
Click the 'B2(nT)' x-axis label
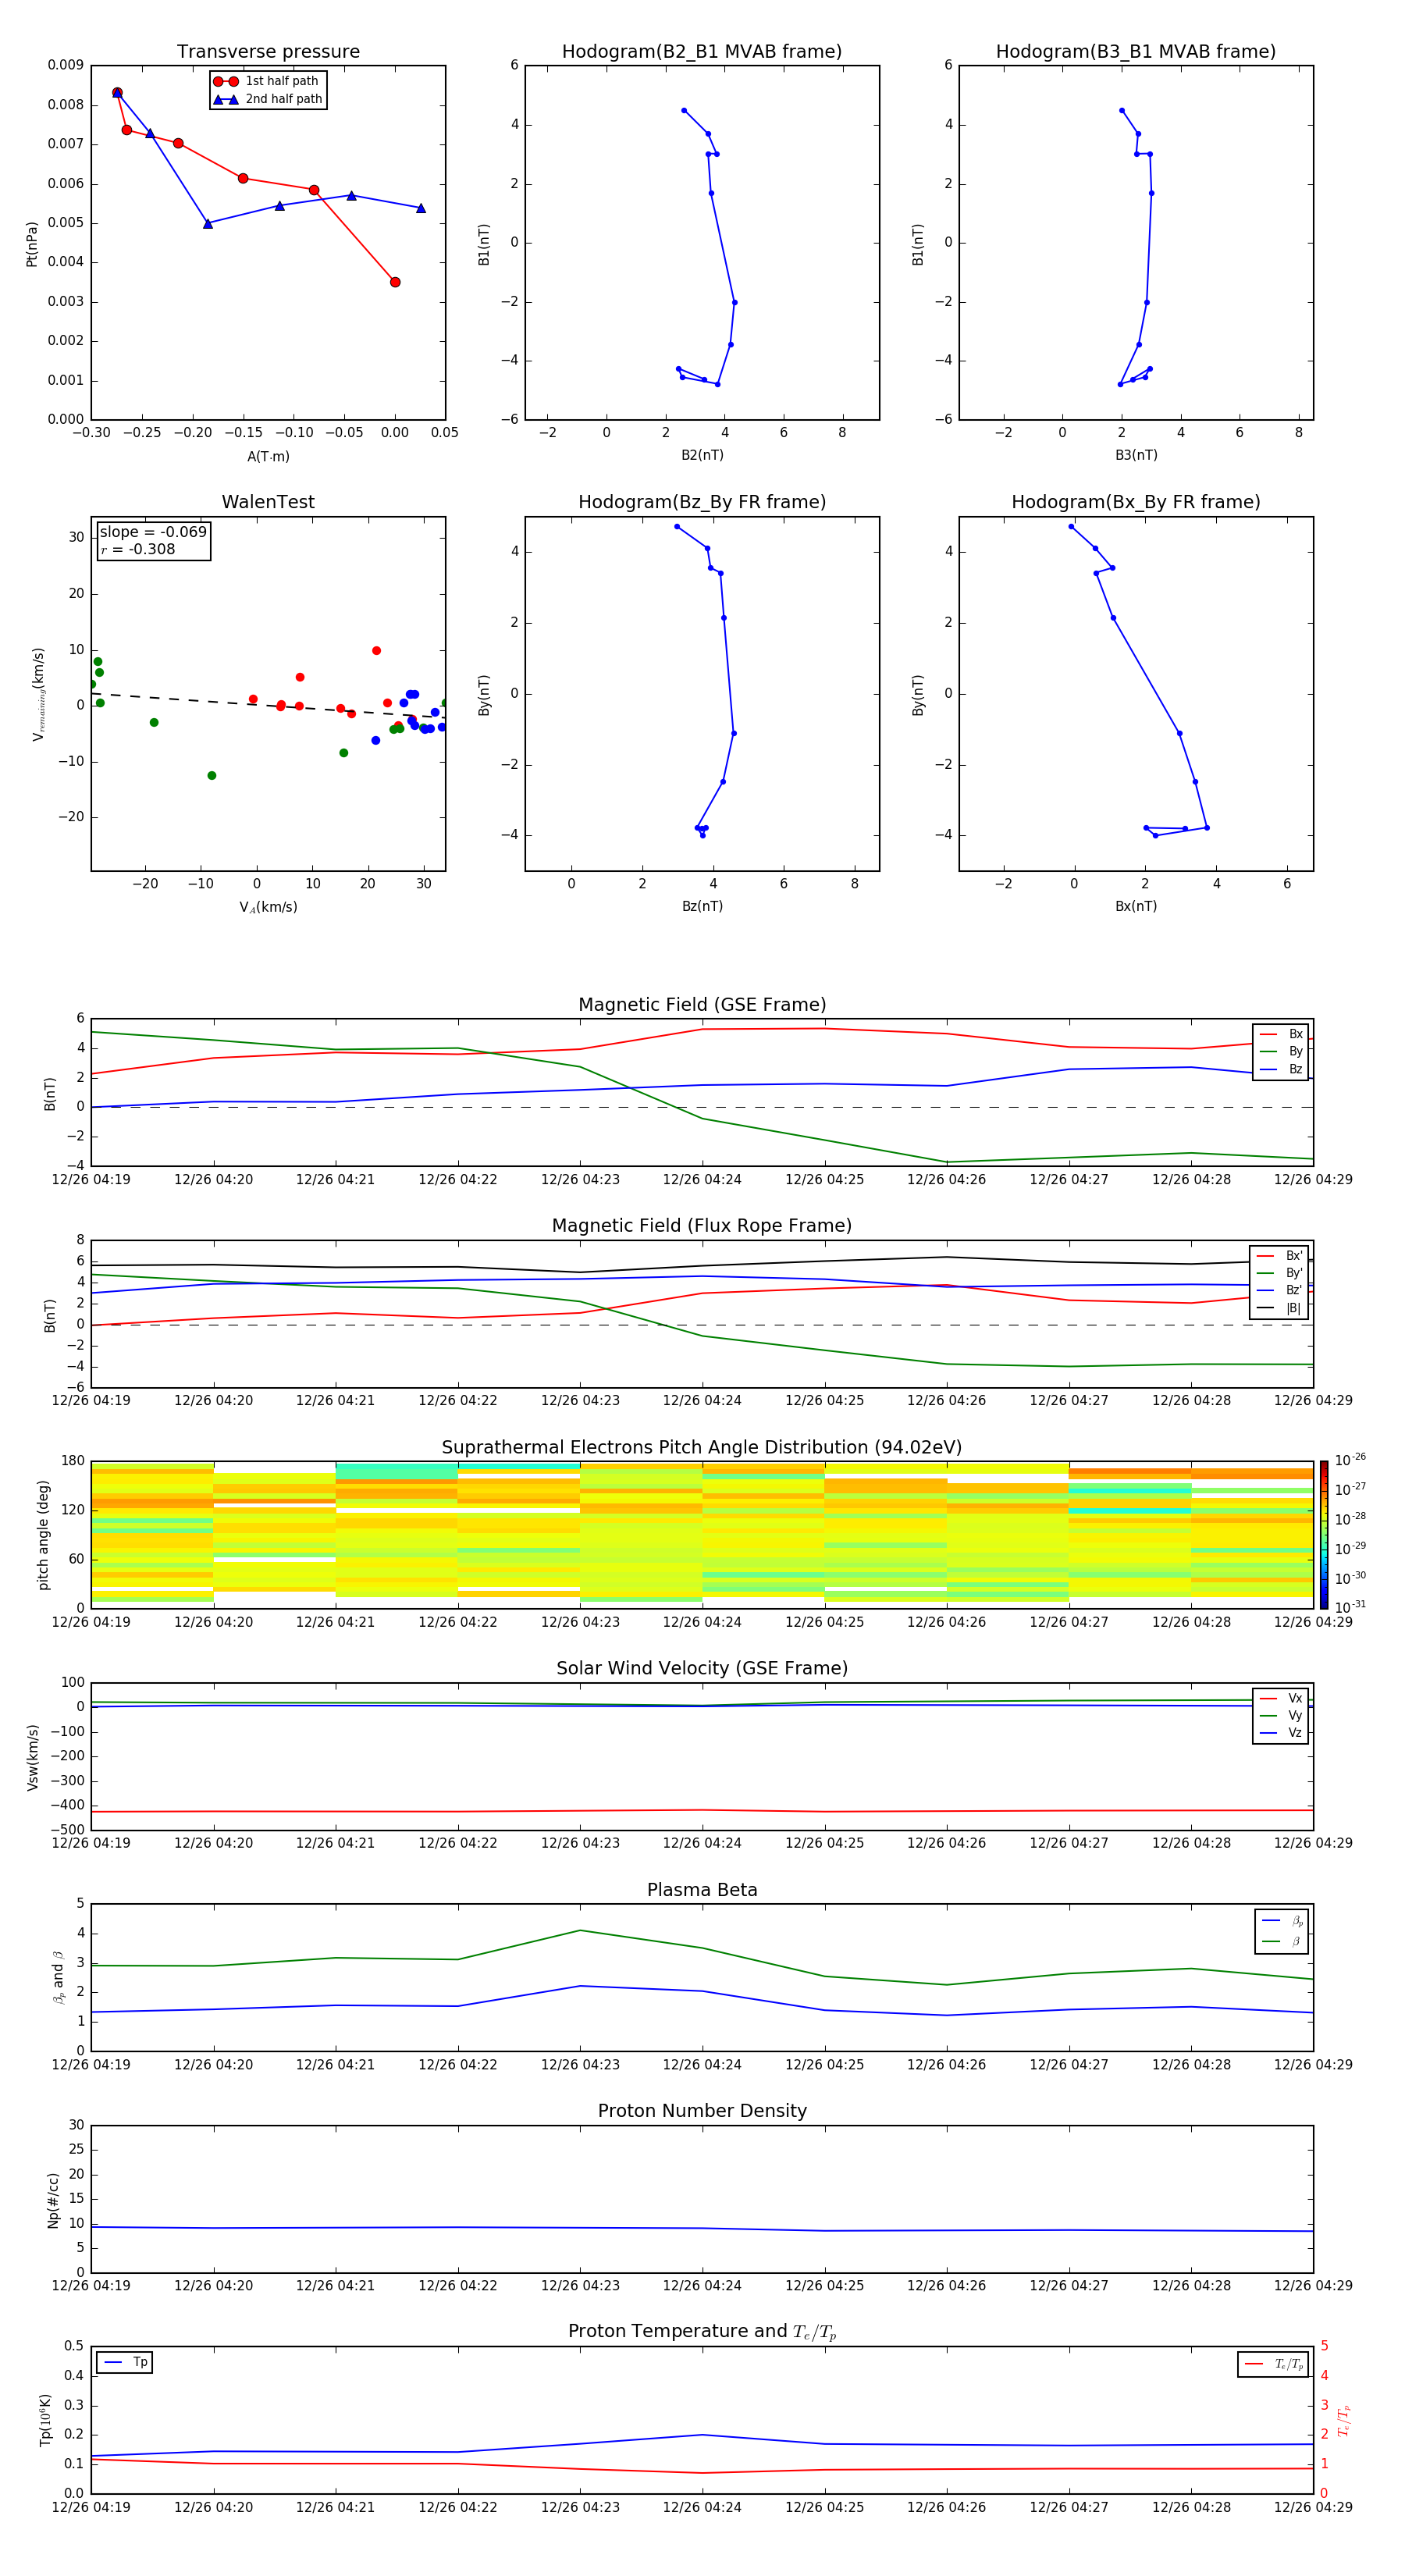[702, 455]
